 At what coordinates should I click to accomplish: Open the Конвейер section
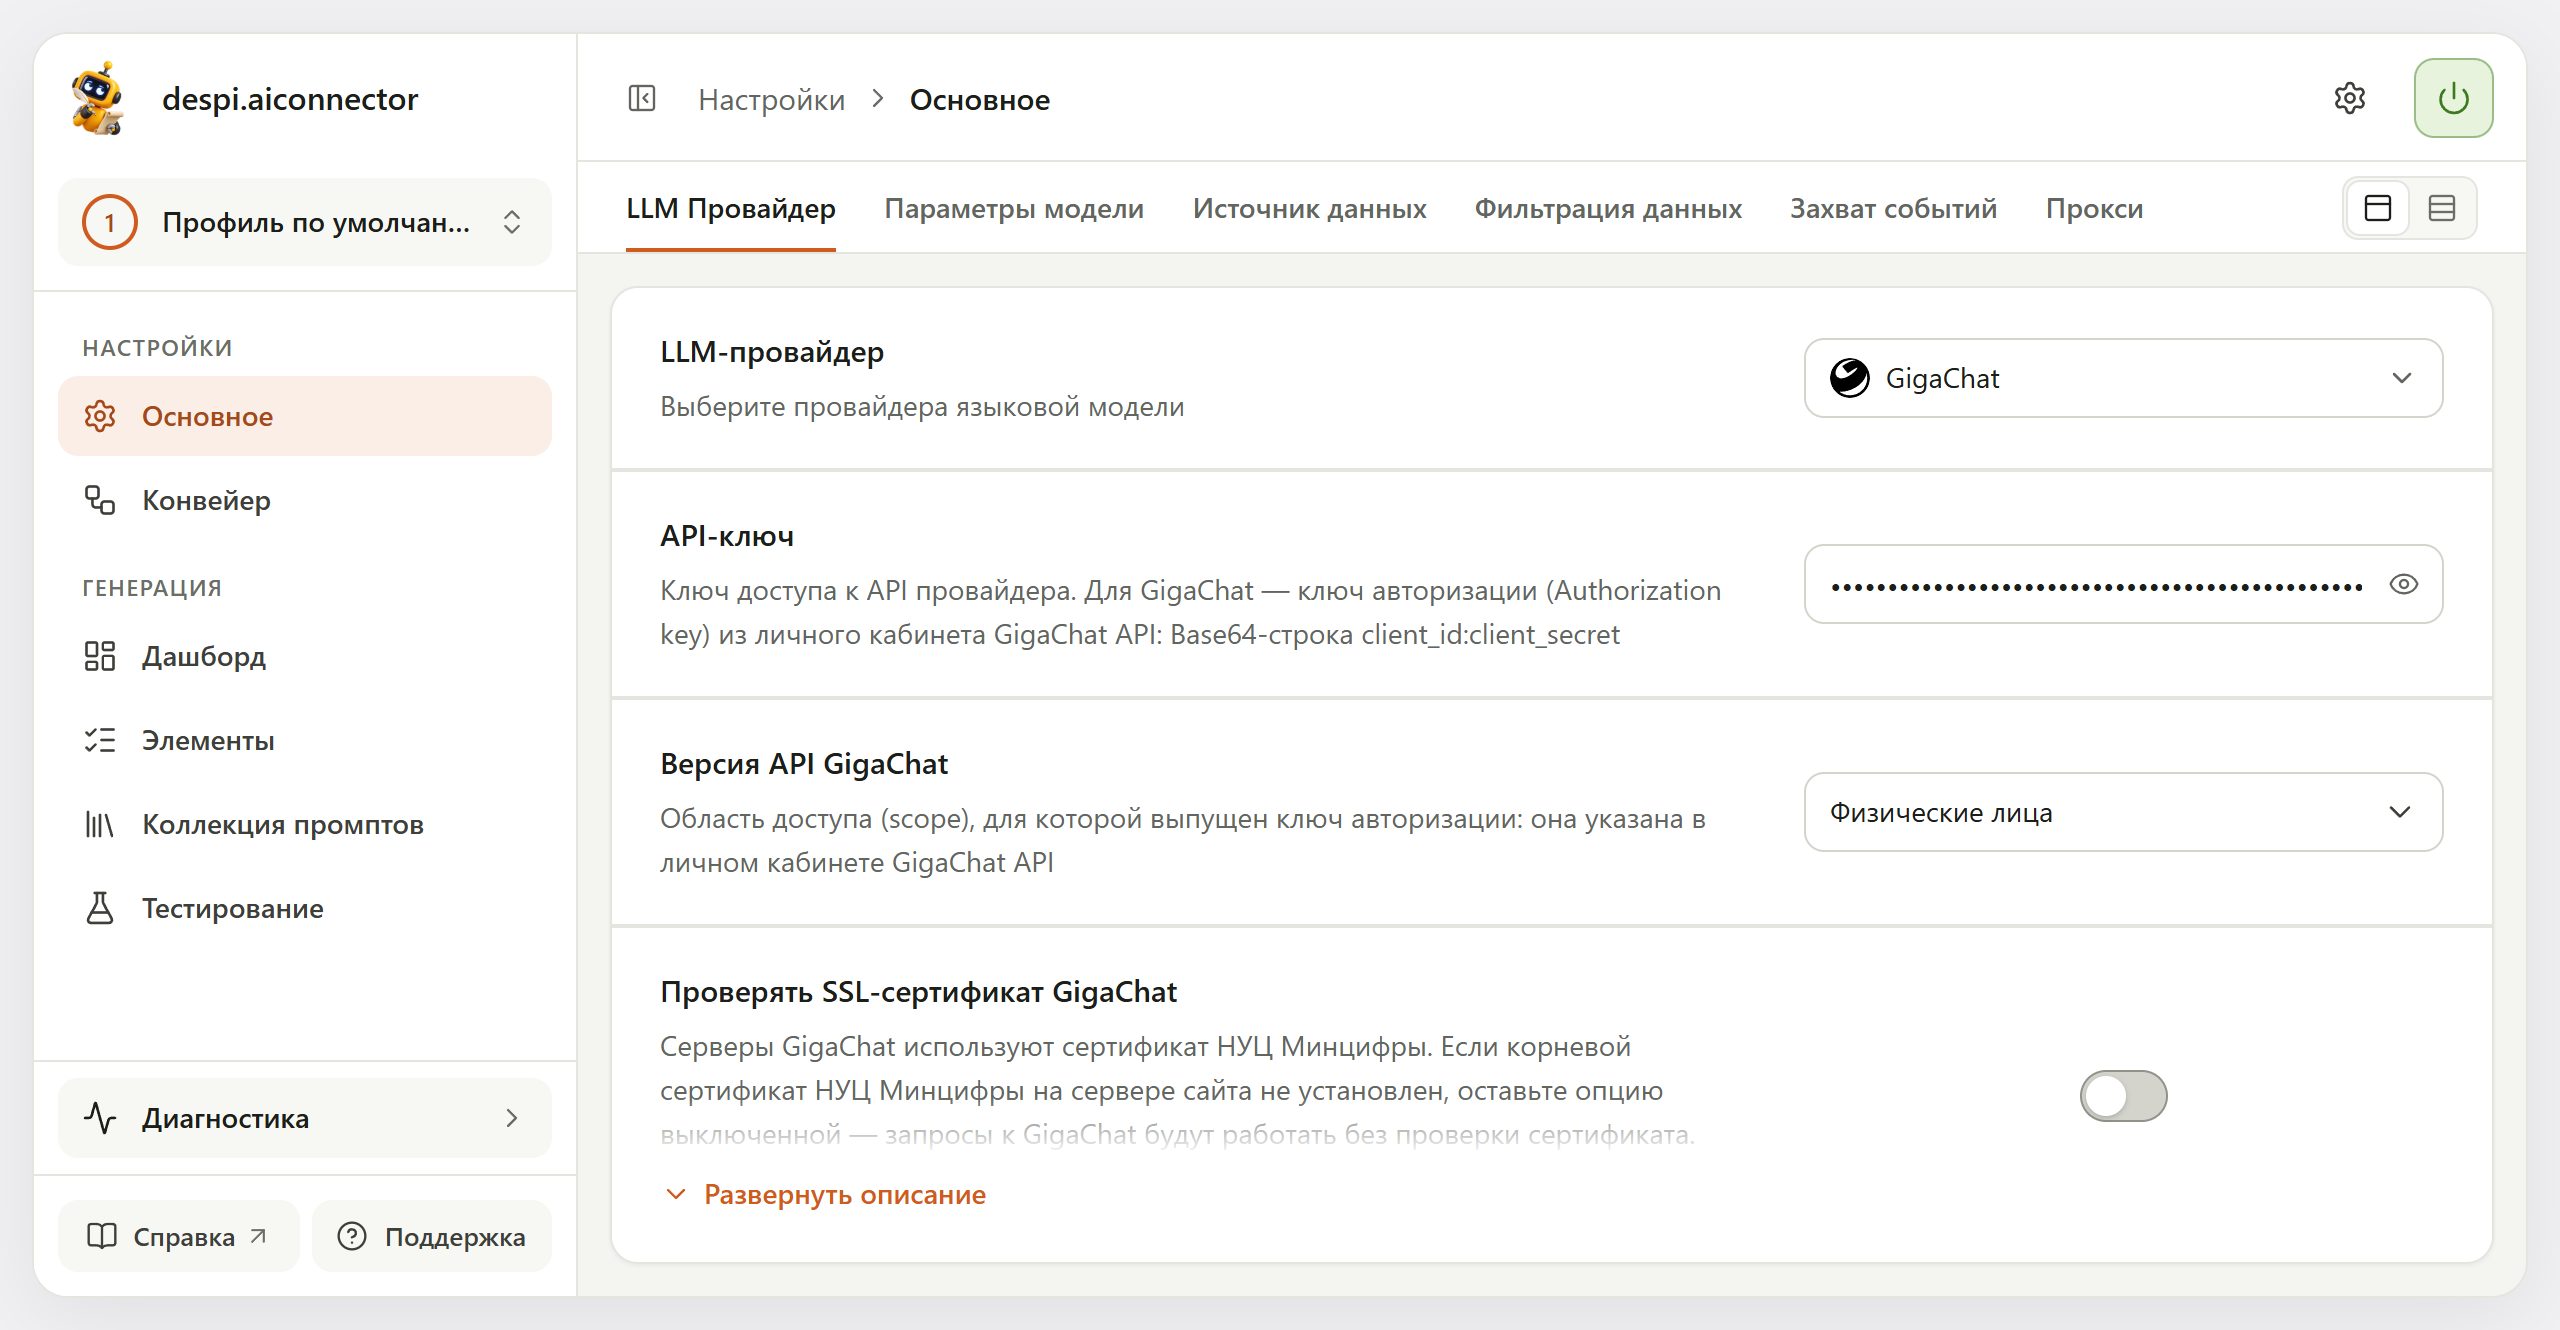[305, 500]
